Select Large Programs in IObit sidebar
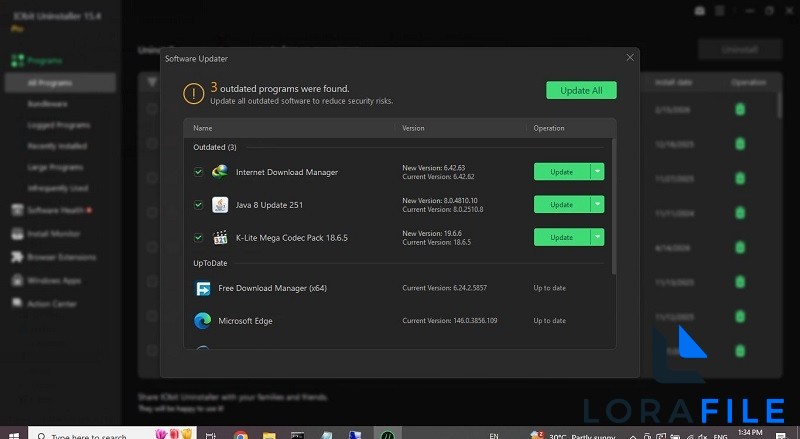800x439 pixels. (55, 167)
